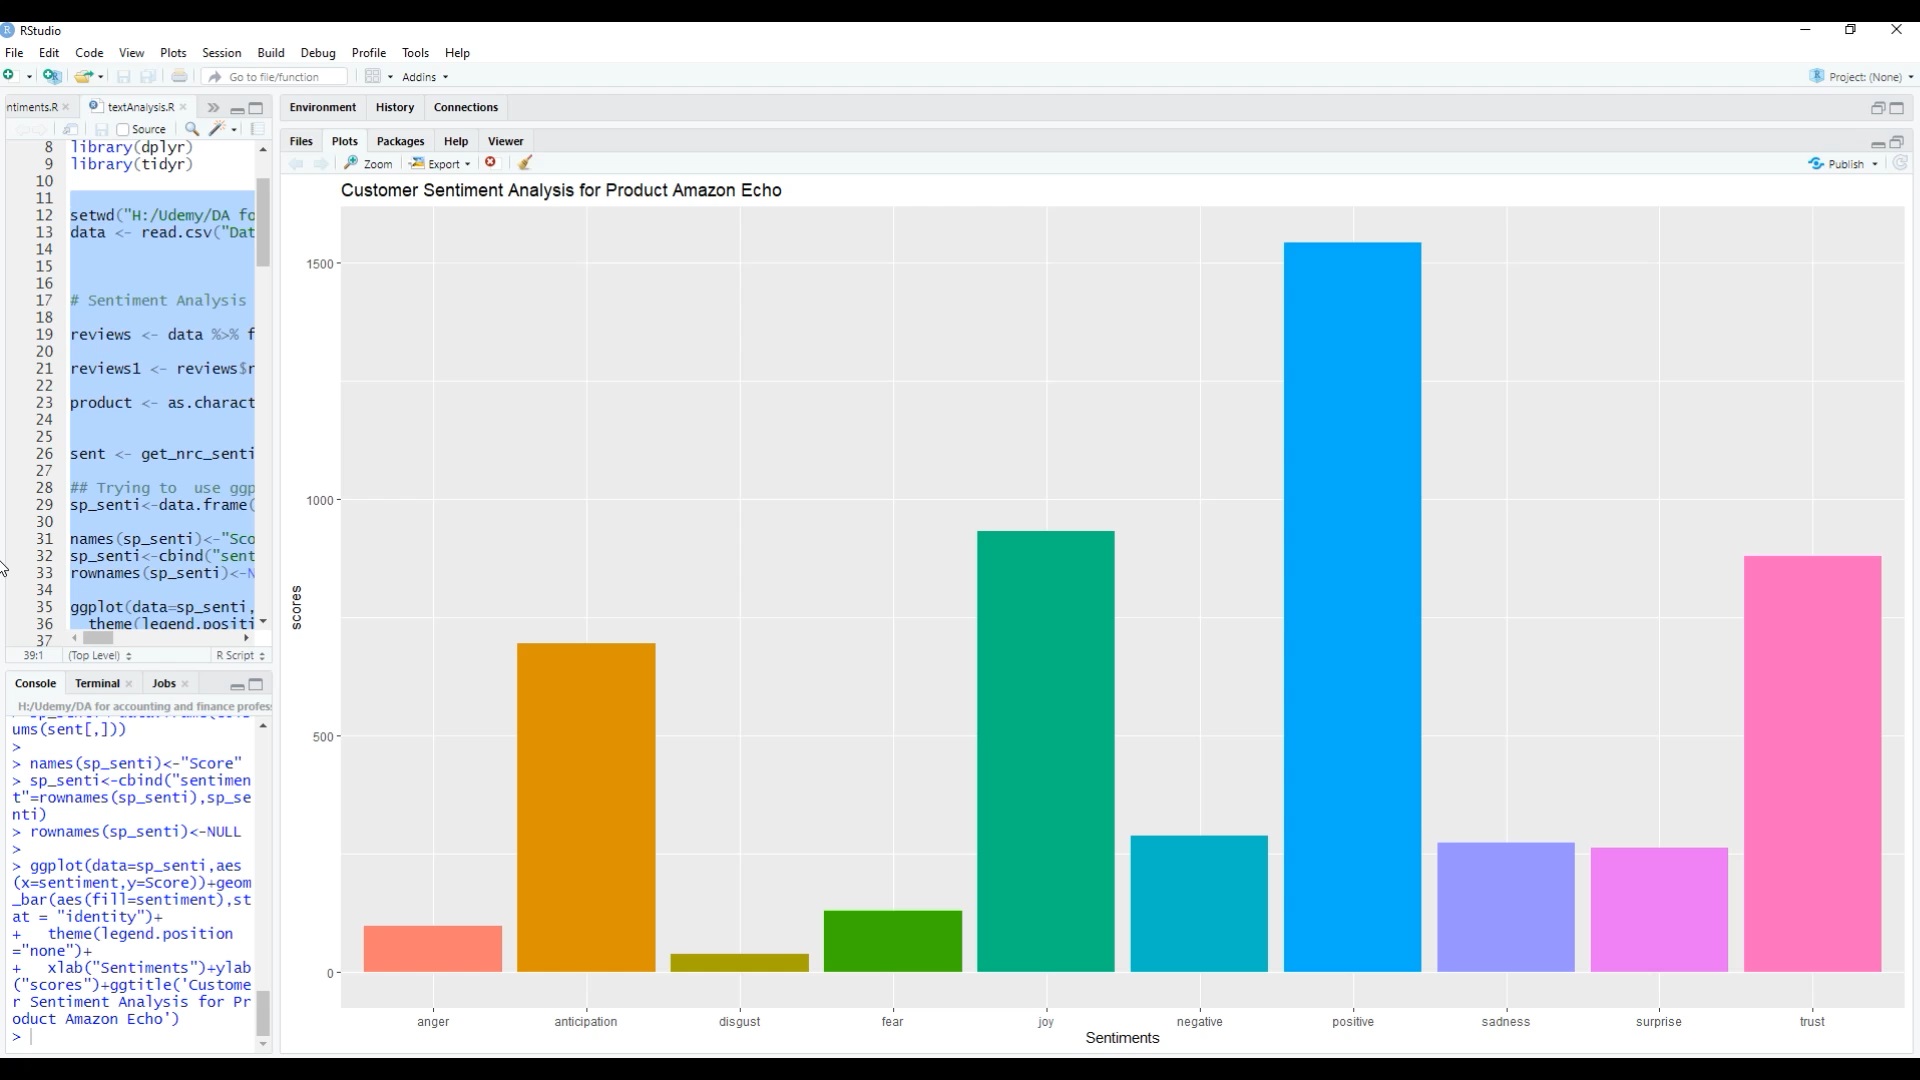Close the Jobs tab

(x=185, y=684)
